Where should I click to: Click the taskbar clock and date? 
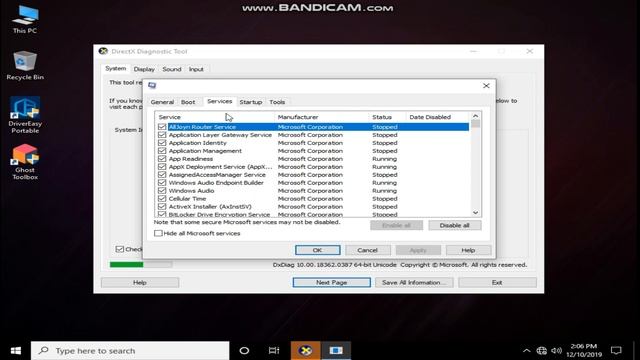click(584, 351)
